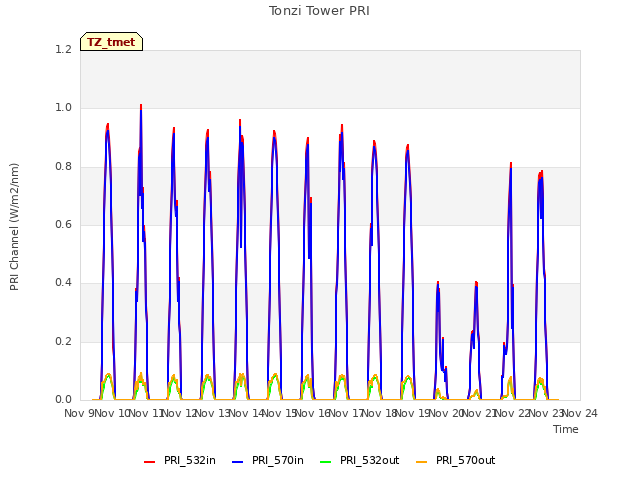
Task: Click the 1.2 y-axis tick label
Action: tap(63, 49)
